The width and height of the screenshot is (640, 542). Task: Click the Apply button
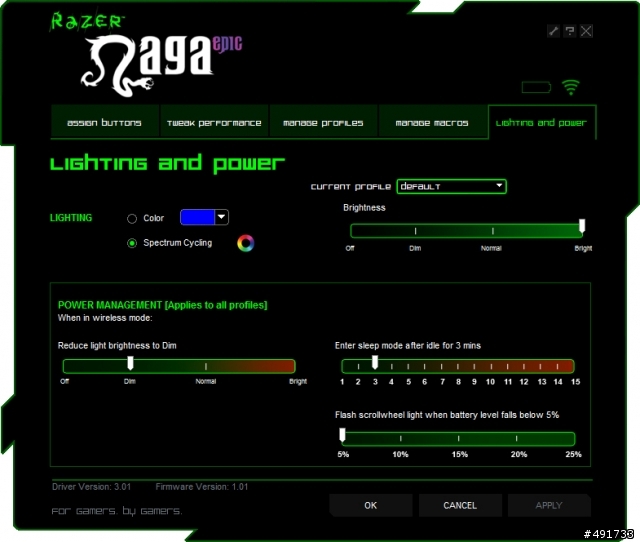pyautogui.click(x=549, y=505)
